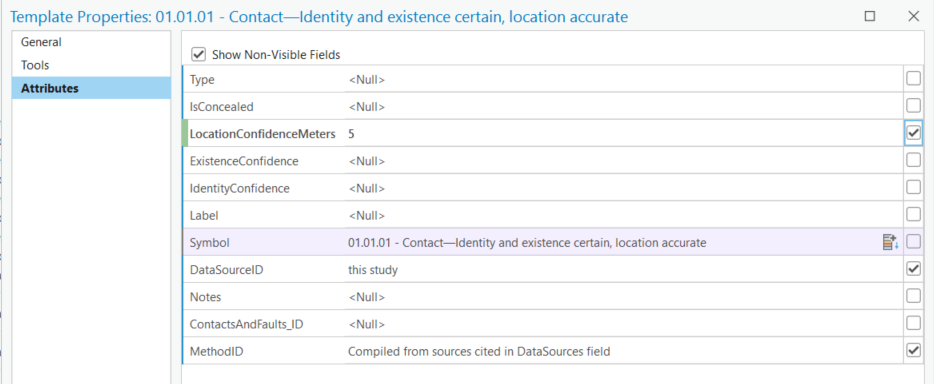Screen dimensions: 934x384
Task: Click the Symbol value 01.01.01 Contact
Action: point(527,242)
